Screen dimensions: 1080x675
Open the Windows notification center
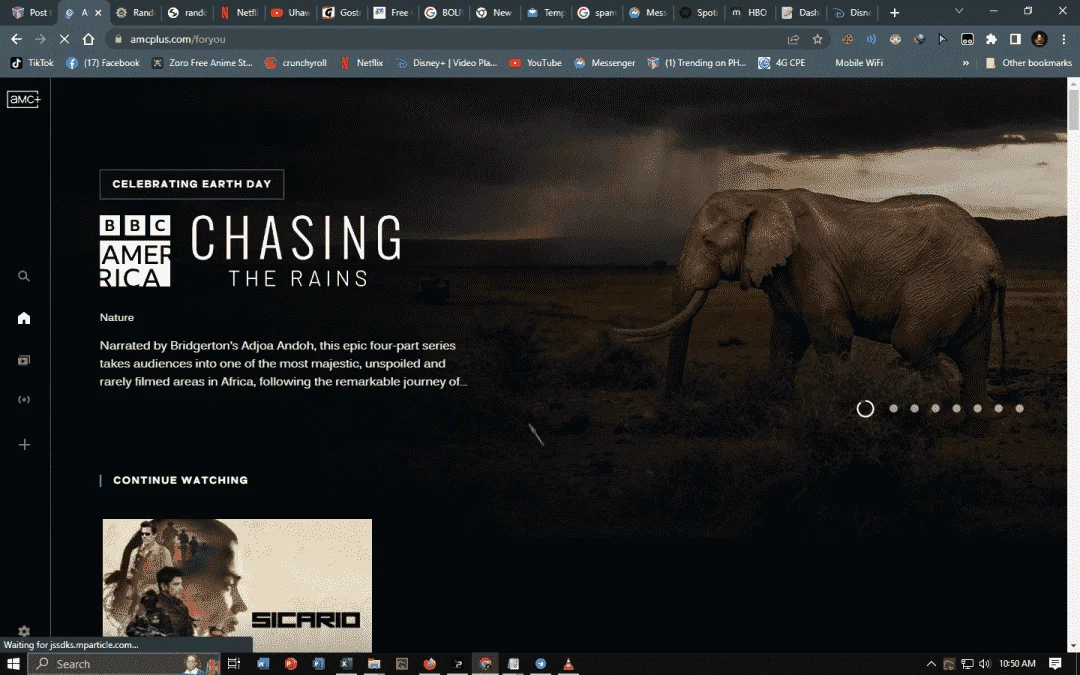[x=1055, y=664]
